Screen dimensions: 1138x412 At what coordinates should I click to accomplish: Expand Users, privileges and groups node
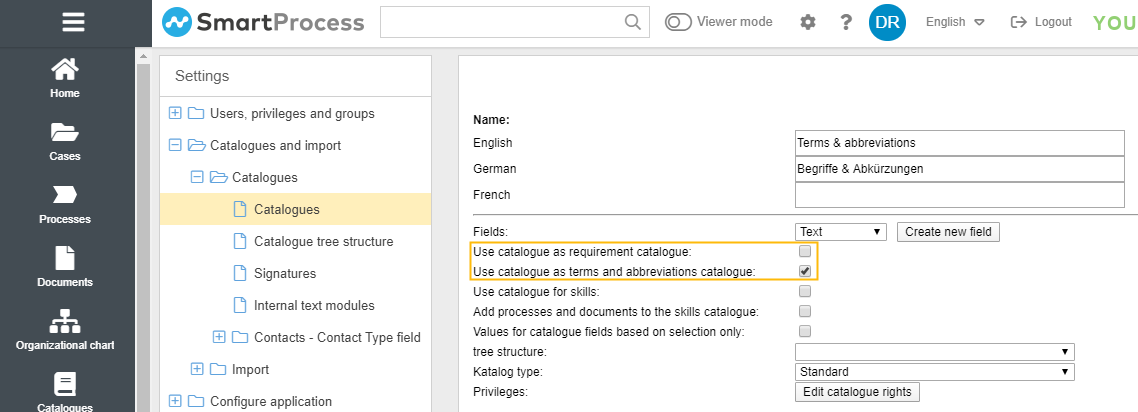coord(176,113)
